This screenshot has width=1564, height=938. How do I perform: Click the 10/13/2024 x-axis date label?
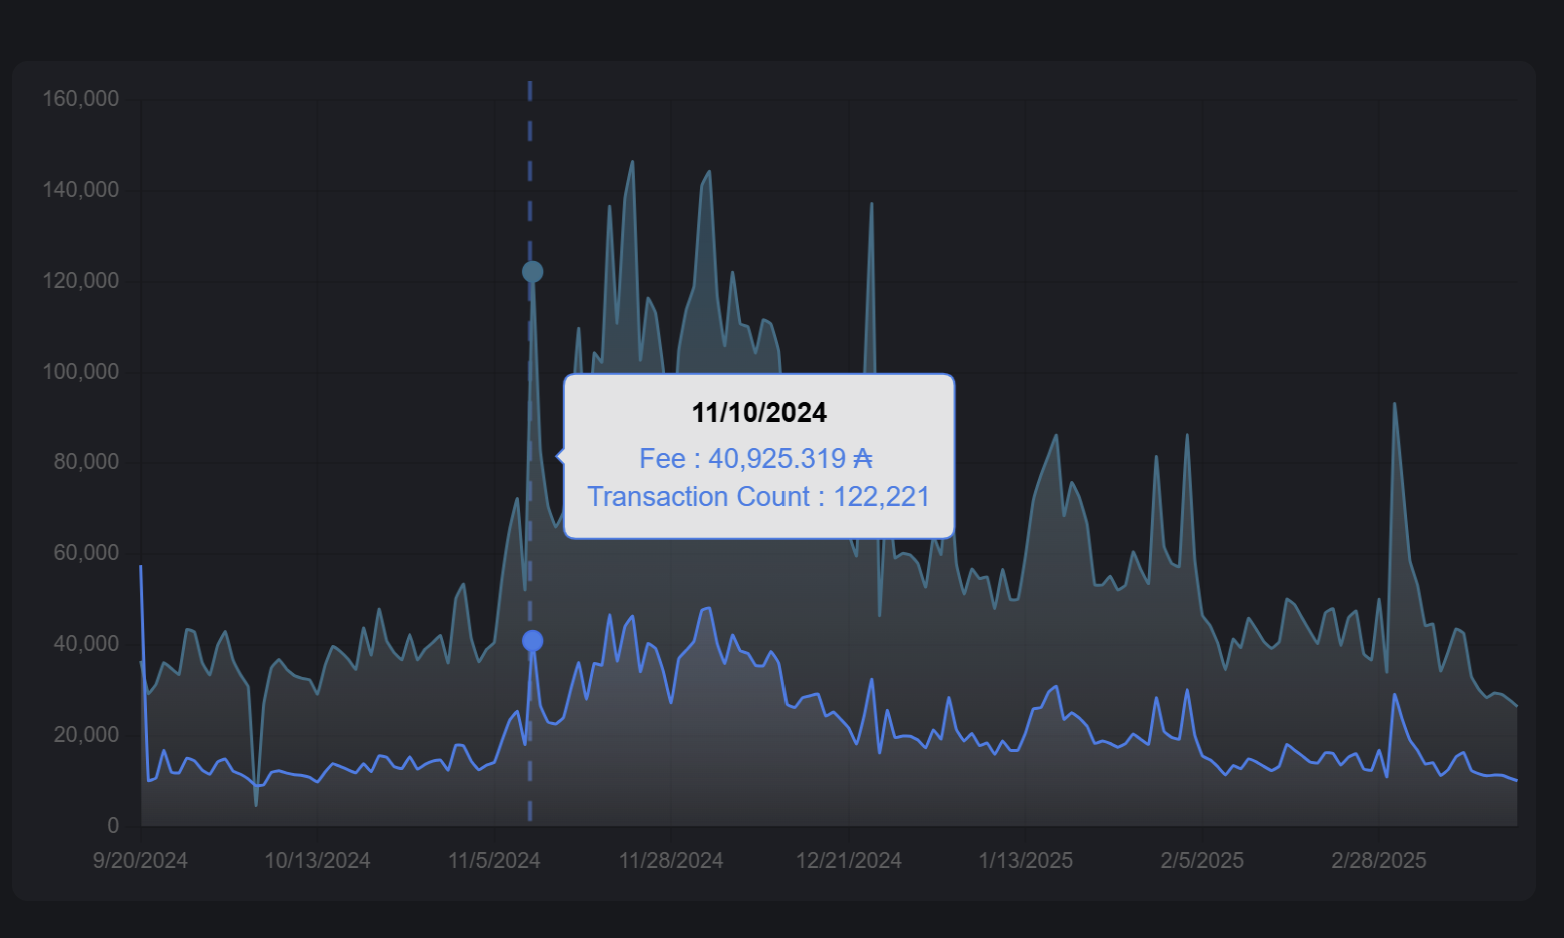point(317,861)
